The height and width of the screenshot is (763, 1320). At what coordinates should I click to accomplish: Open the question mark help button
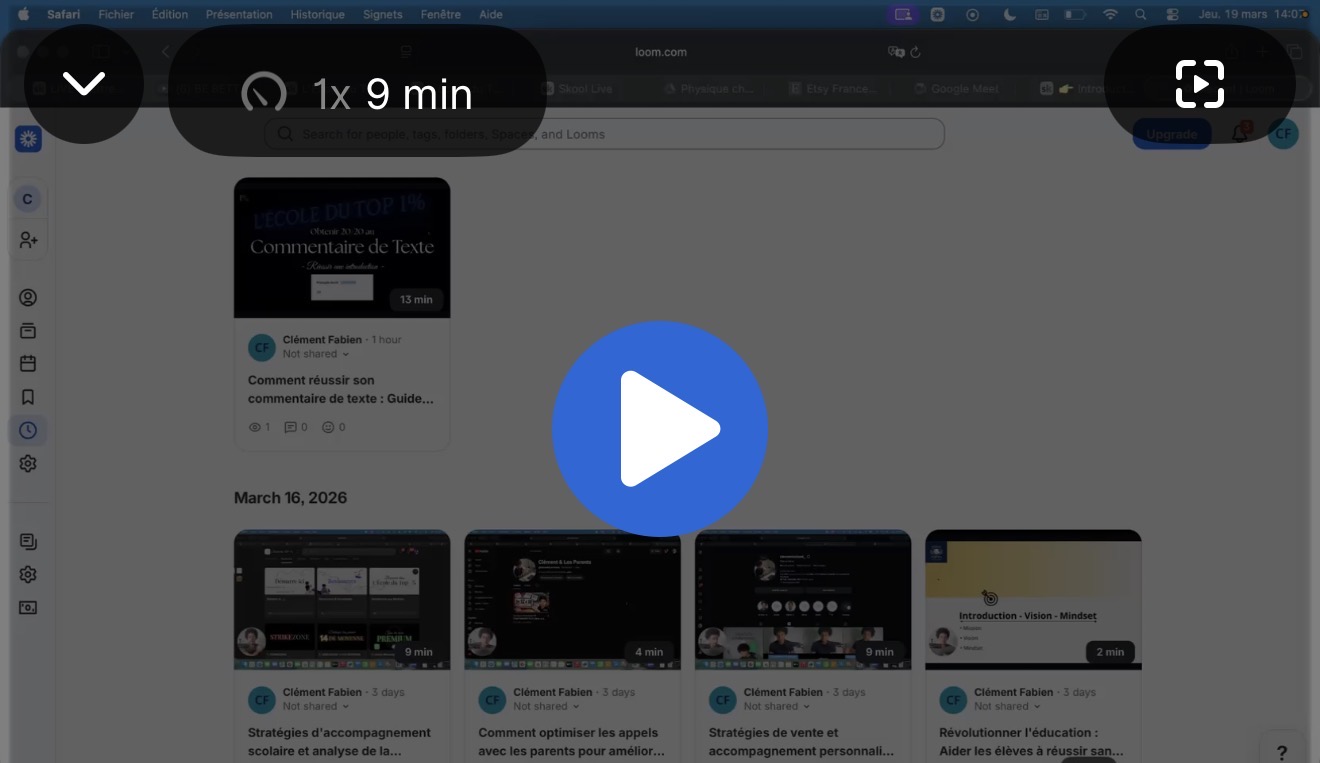pos(1281,753)
